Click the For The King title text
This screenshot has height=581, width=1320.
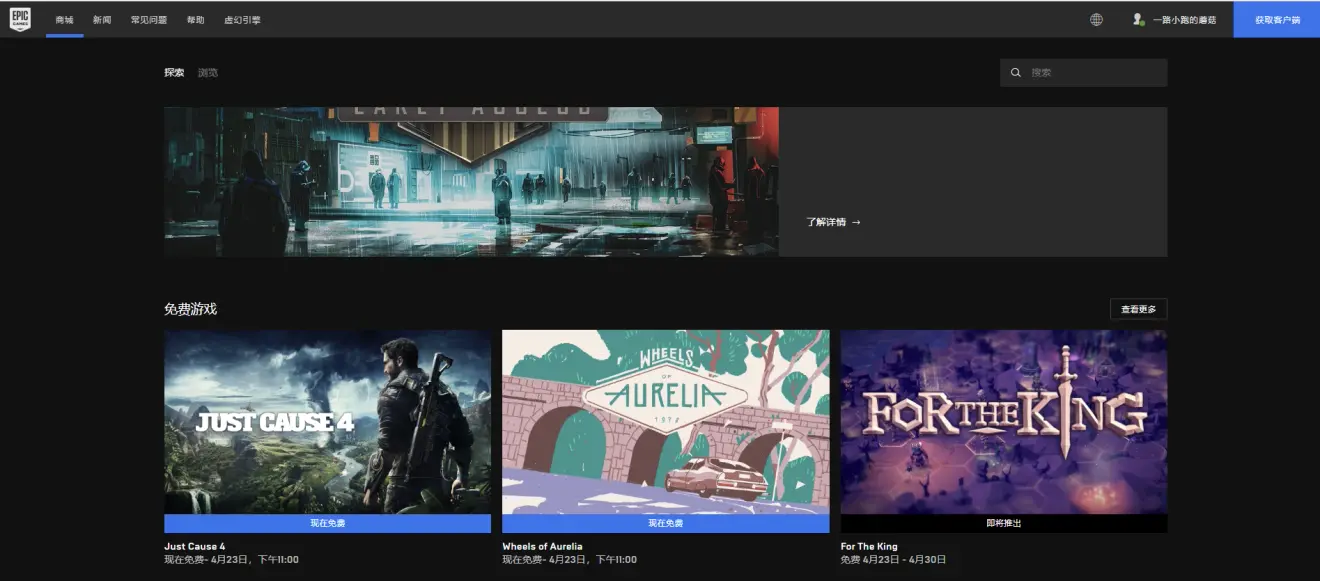(x=869, y=547)
